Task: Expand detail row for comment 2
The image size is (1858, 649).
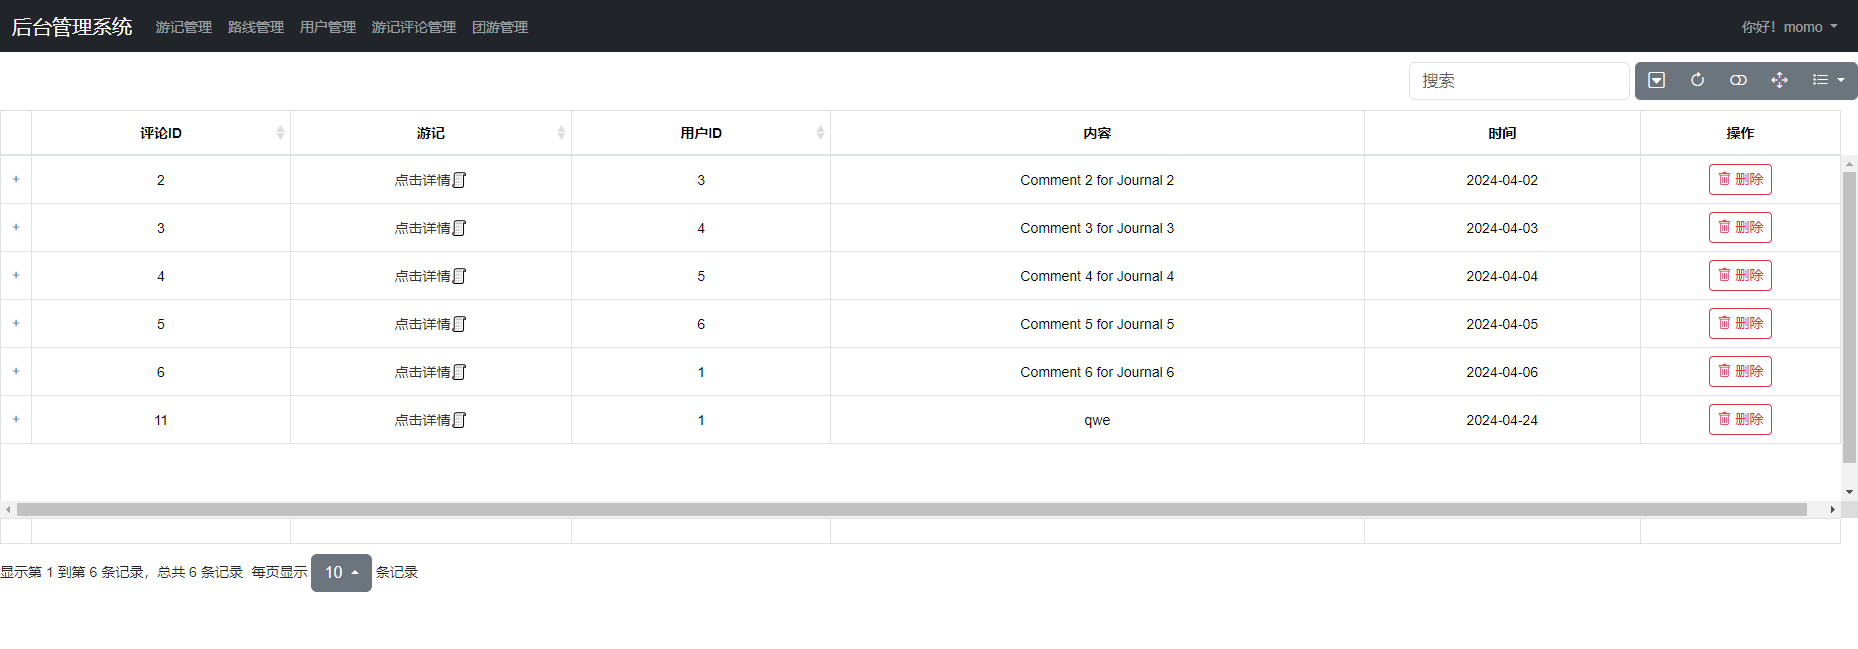Action: click(x=16, y=179)
